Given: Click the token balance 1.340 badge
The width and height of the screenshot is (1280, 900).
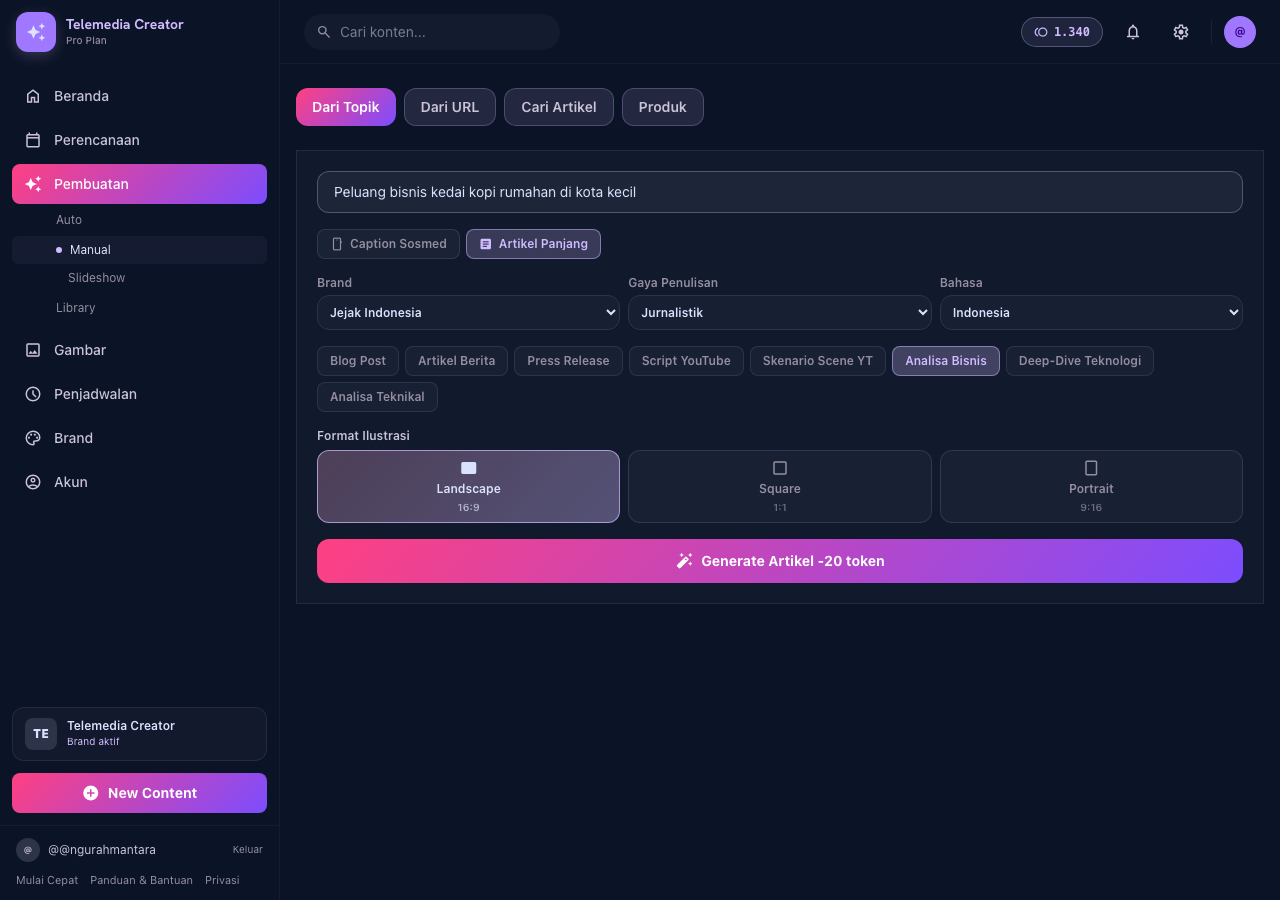Looking at the screenshot, I should 1062,32.
